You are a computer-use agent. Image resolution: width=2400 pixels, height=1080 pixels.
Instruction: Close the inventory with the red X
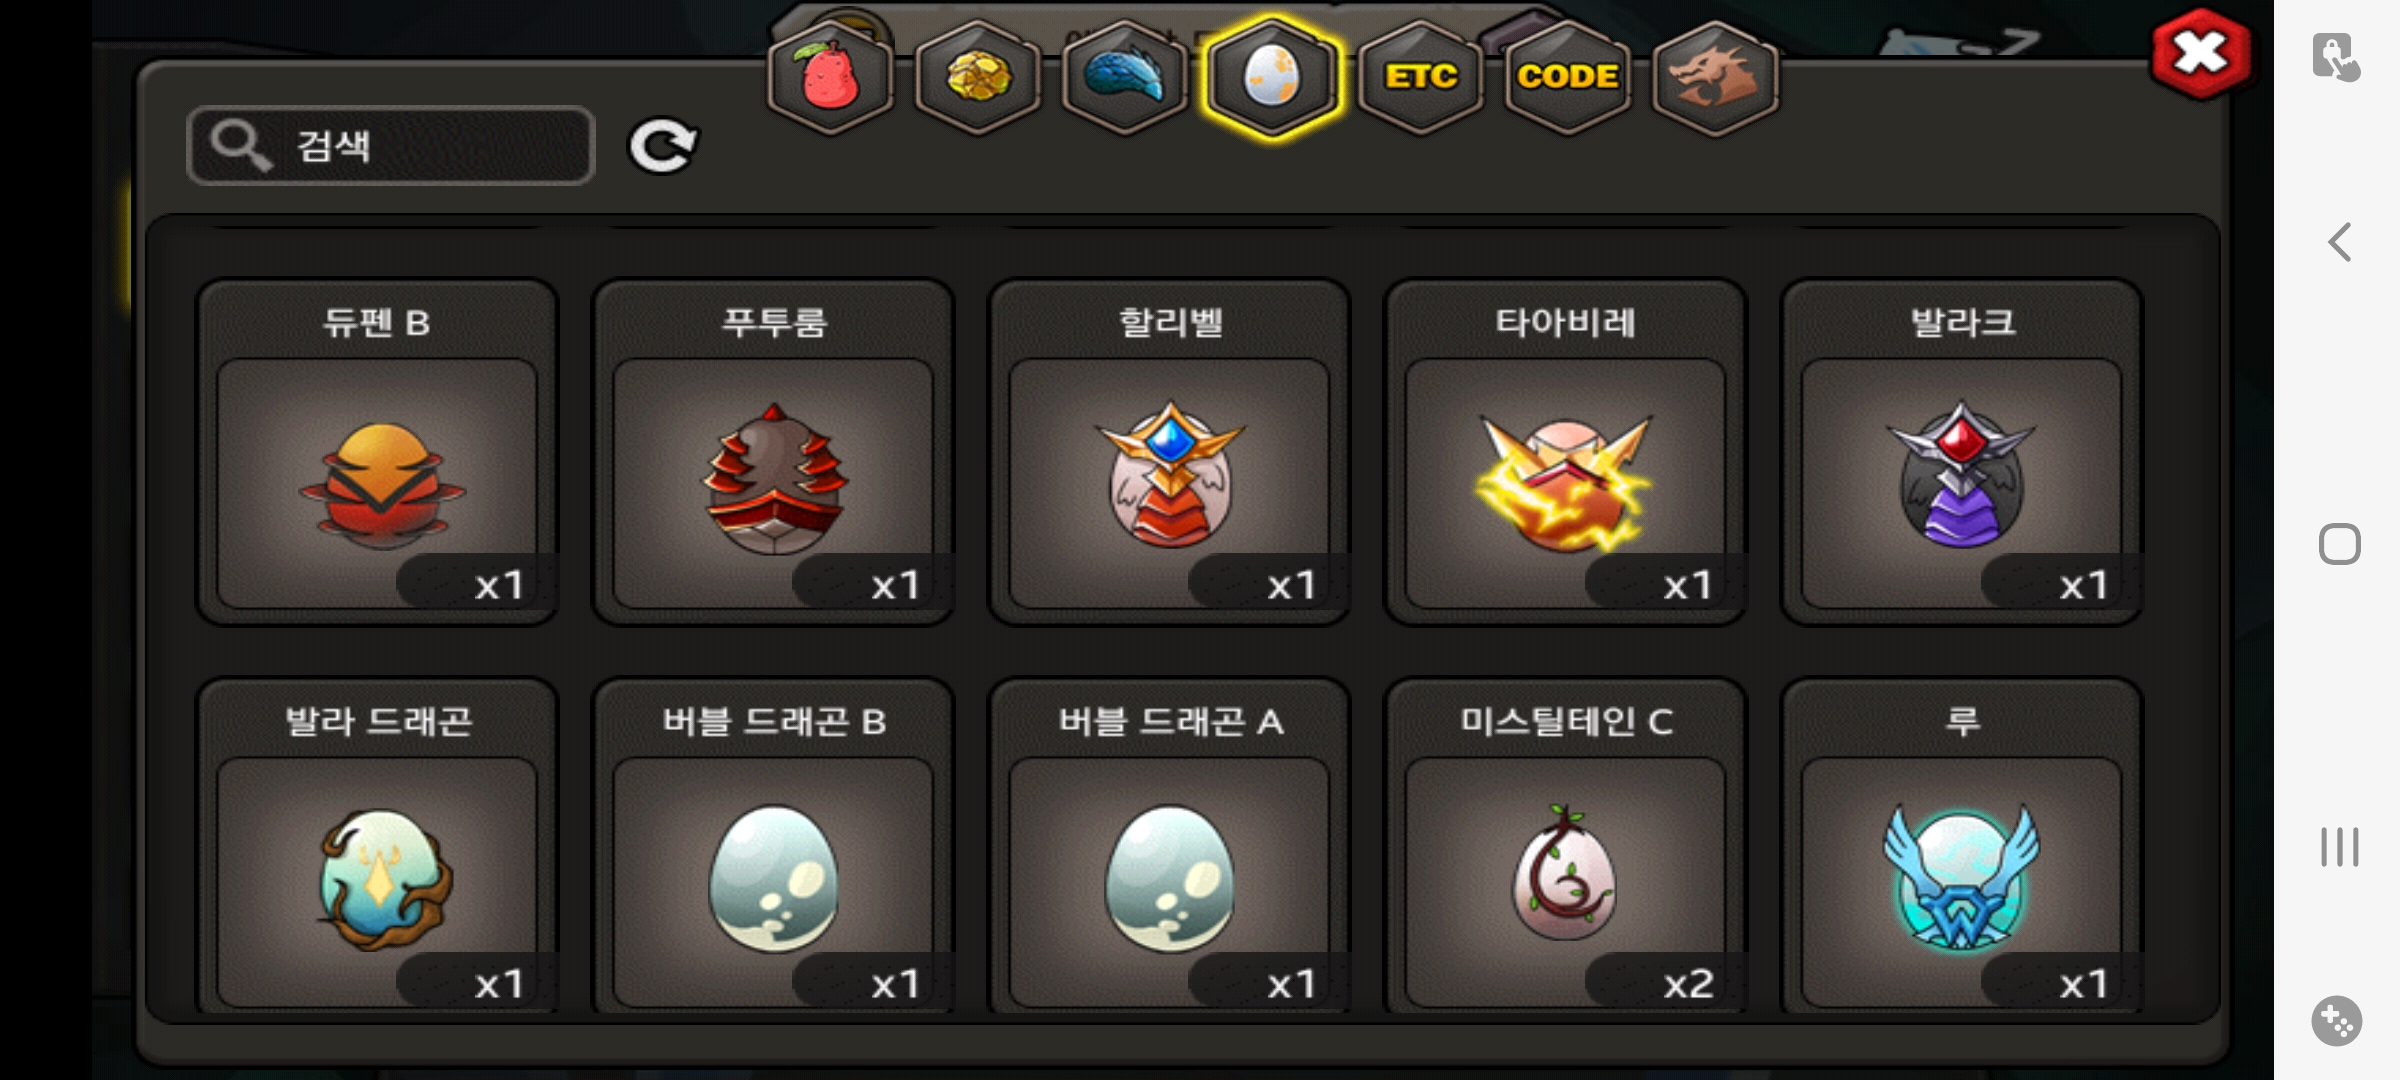click(2201, 54)
